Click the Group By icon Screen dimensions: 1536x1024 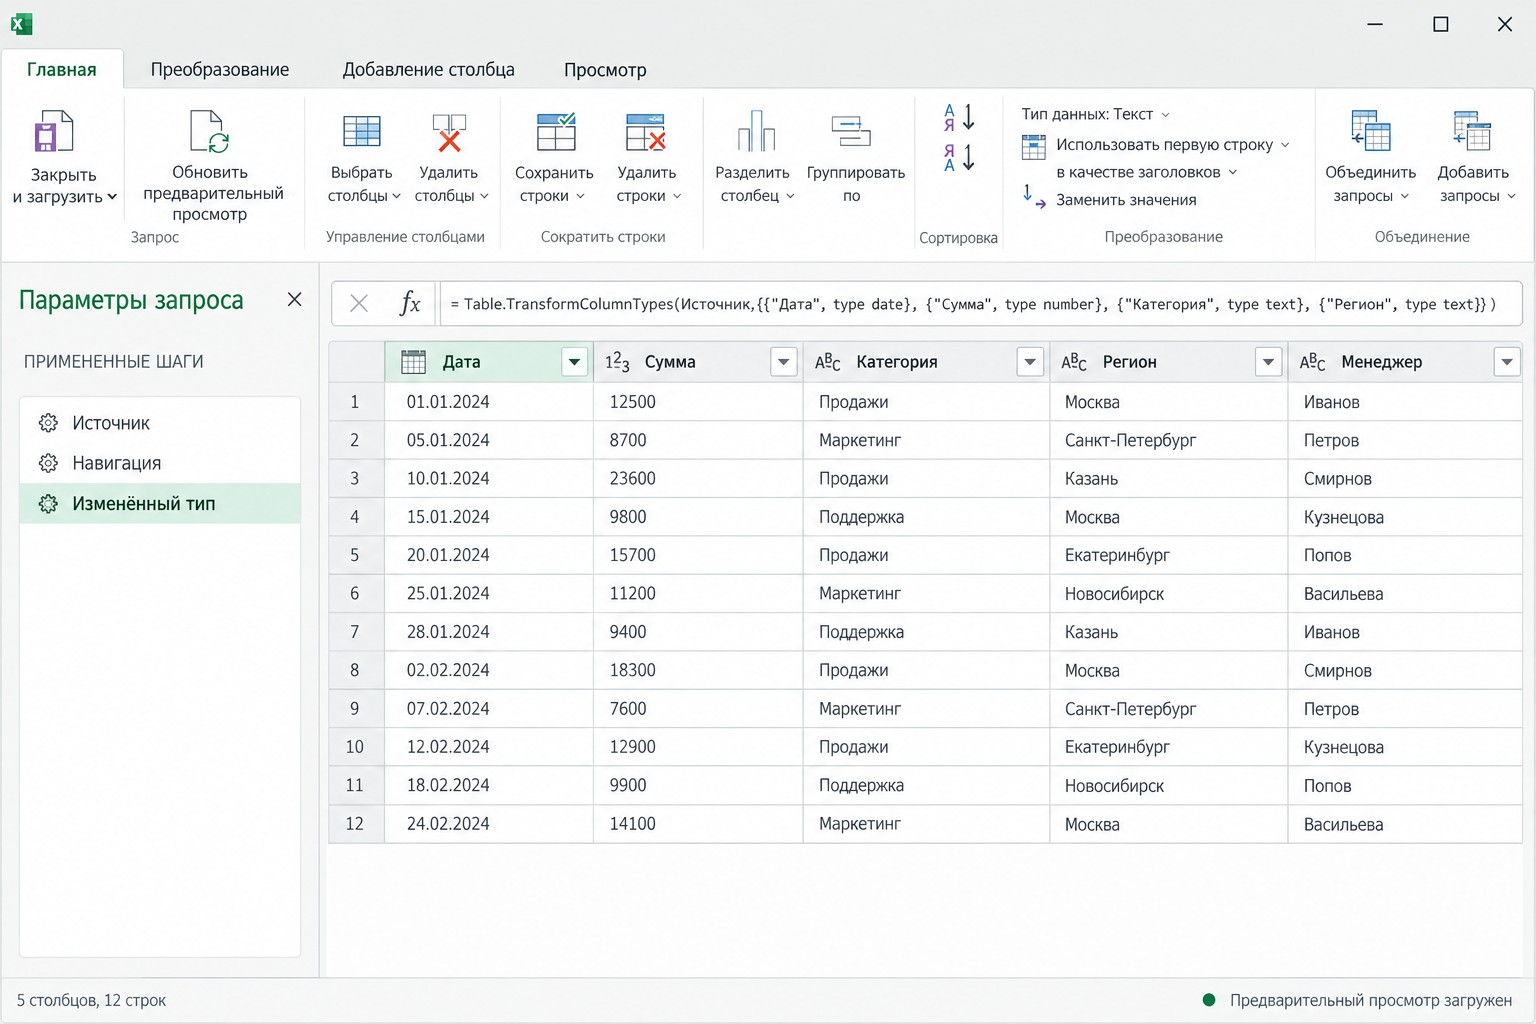851,131
